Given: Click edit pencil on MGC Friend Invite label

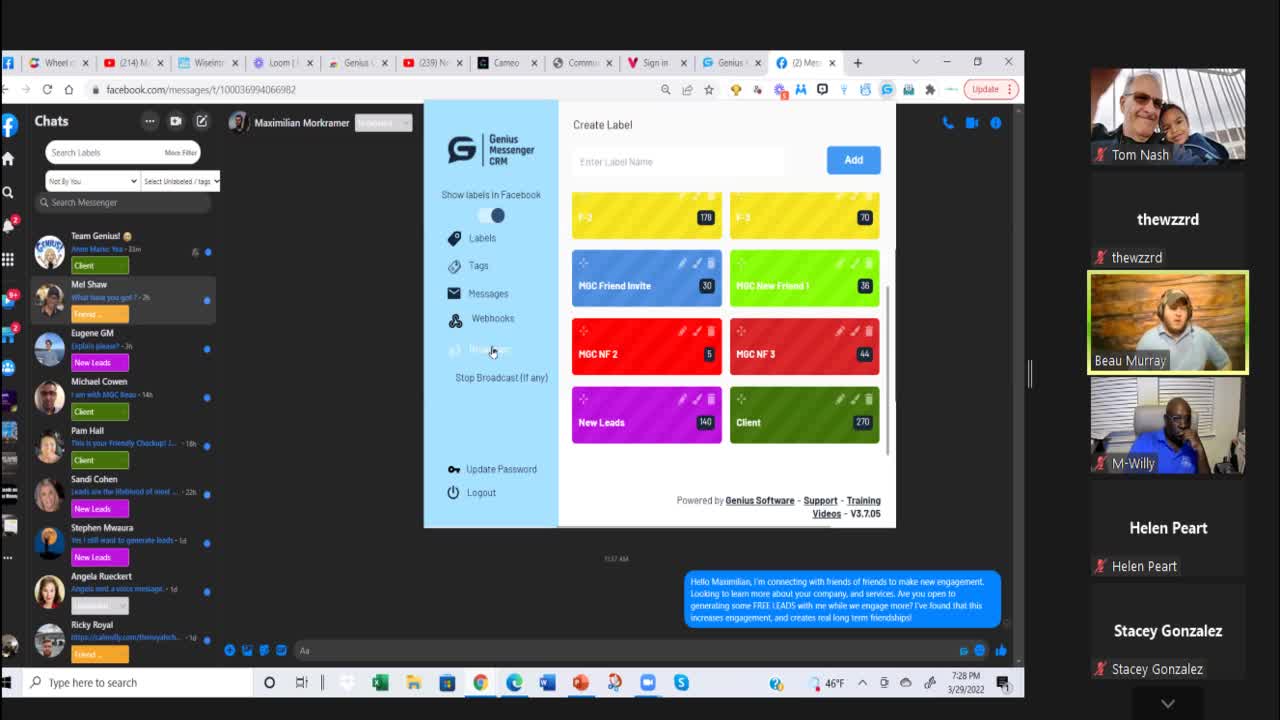Looking at the screenshot, I should tap(683, 263).
